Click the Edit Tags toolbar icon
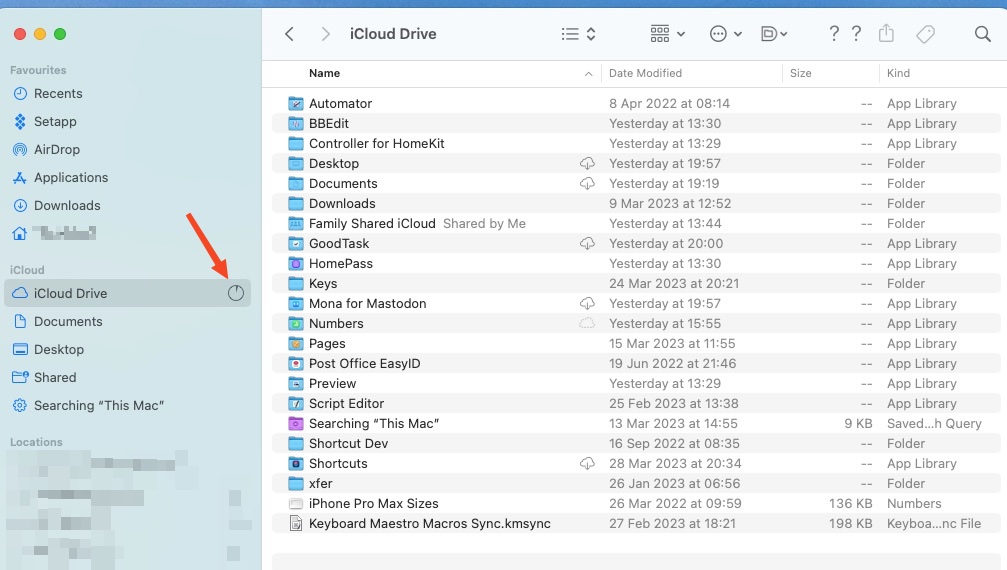Image resolution: width=1007 pixels, height=570 pixels. pyautogui.click(x=925, y=34)
